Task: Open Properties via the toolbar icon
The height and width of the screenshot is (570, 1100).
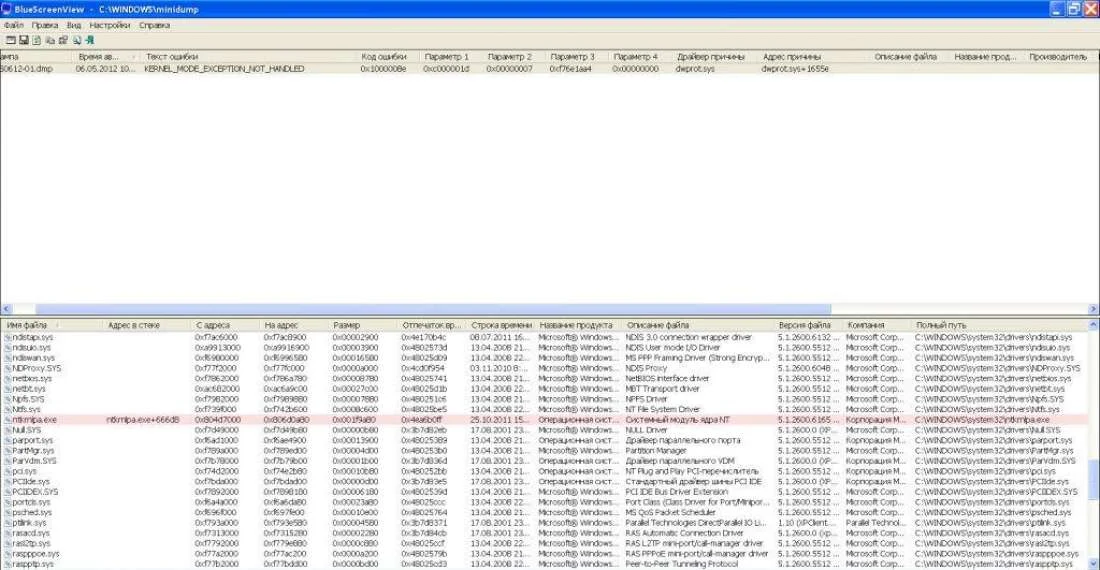Action: coord(63,41)
